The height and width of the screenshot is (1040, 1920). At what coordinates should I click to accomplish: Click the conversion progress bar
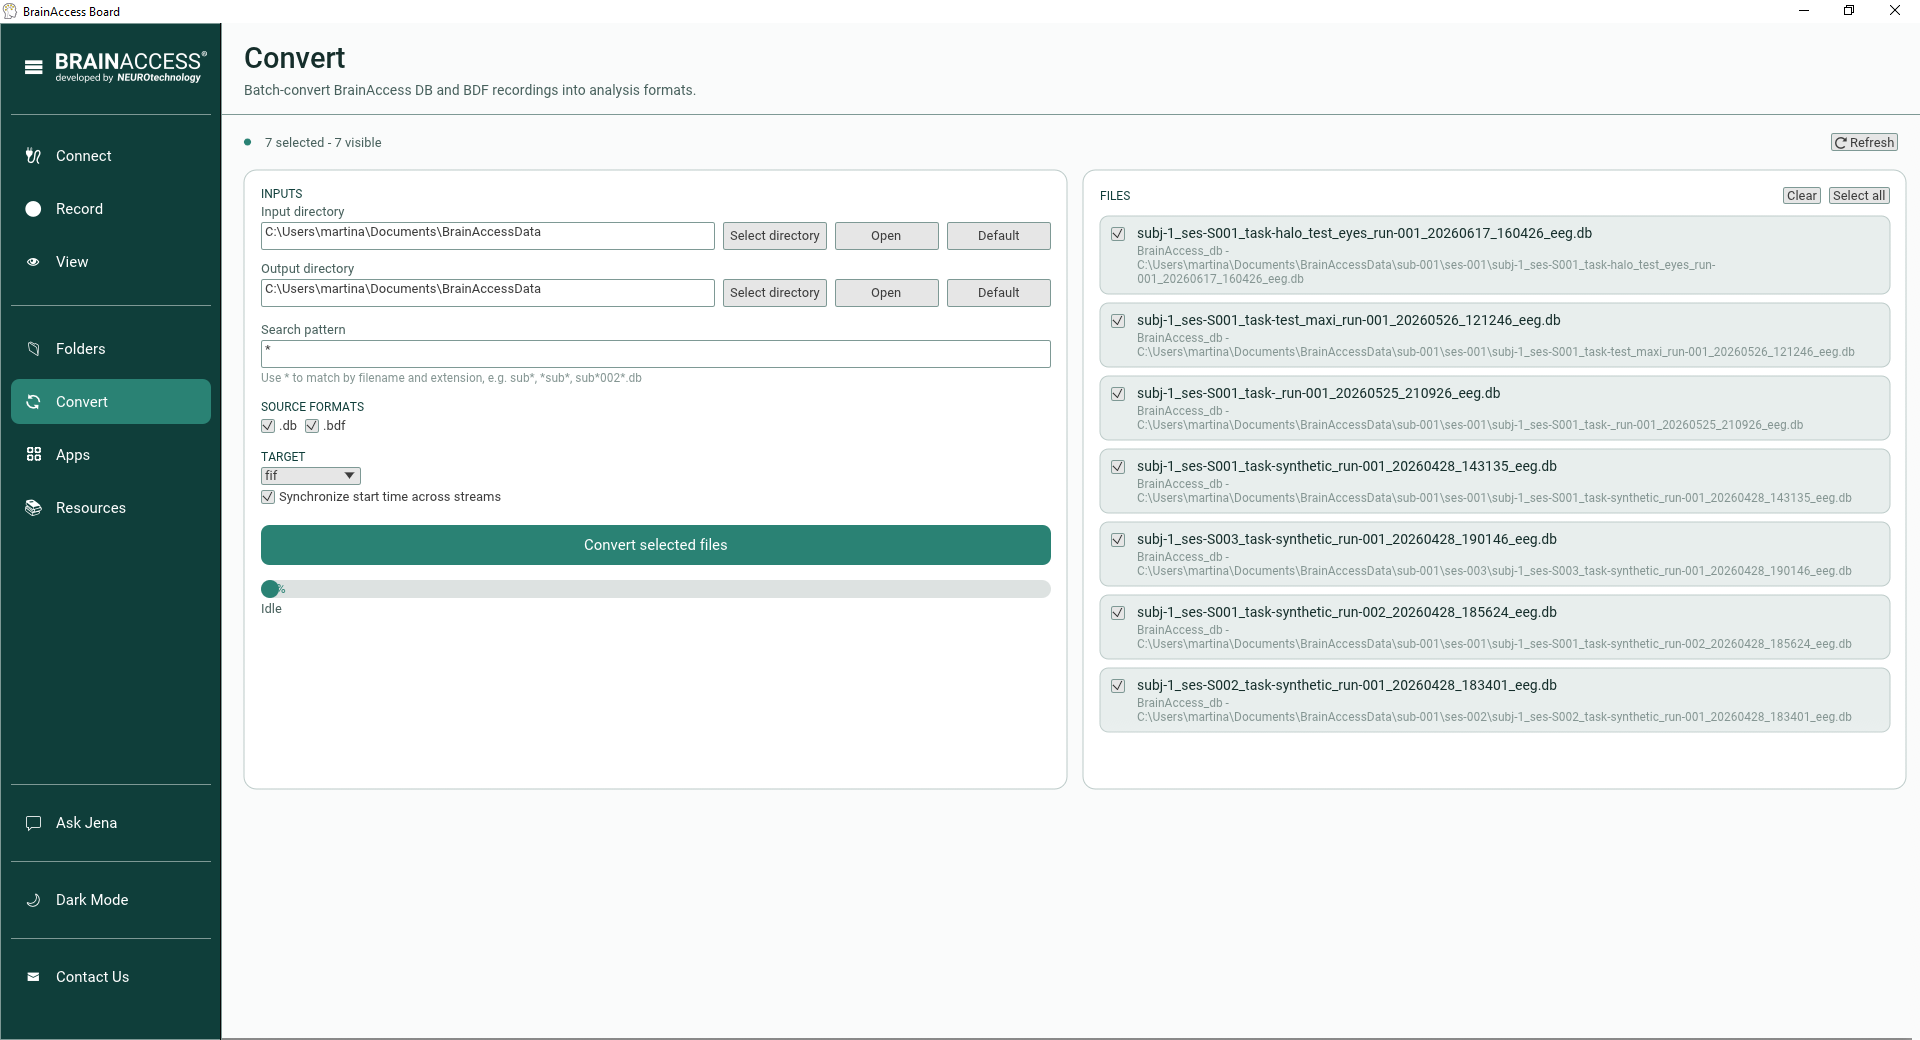point(656,589)
